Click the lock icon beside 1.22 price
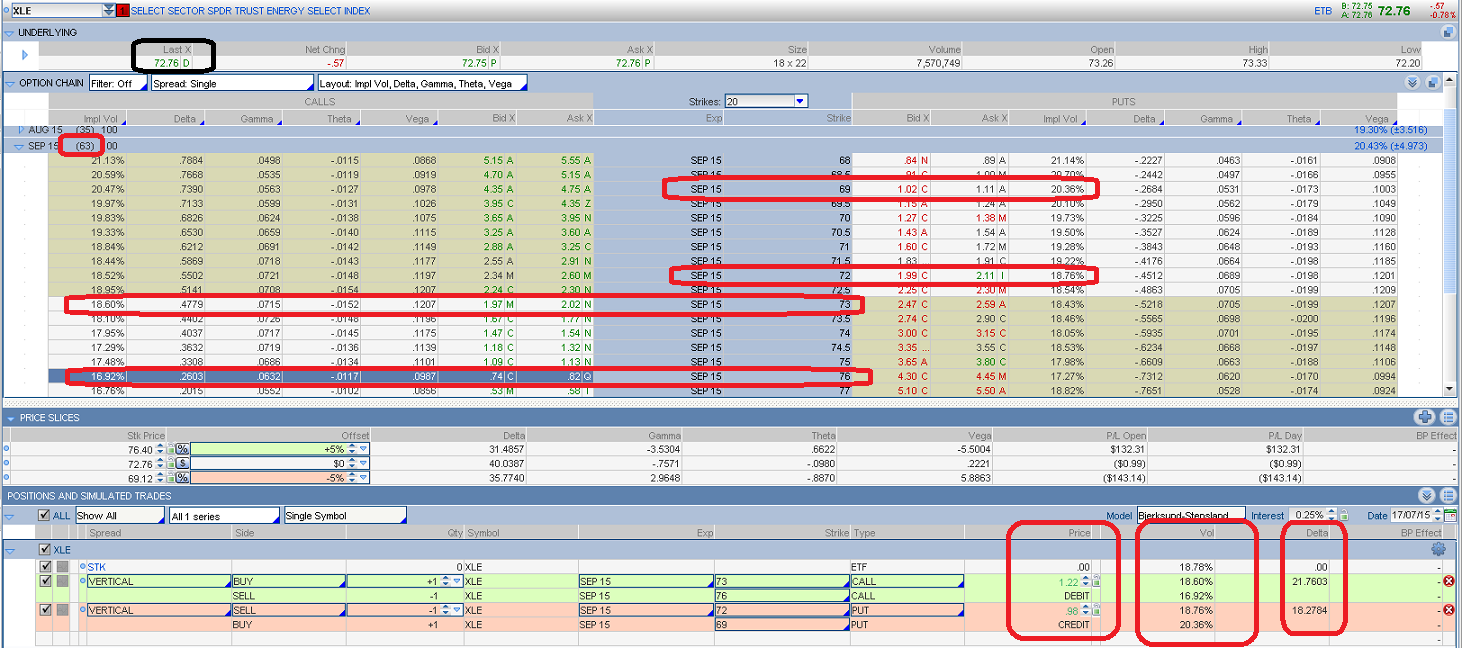This screenshot has height=648, width=1462. click(x=1097, y=581)
